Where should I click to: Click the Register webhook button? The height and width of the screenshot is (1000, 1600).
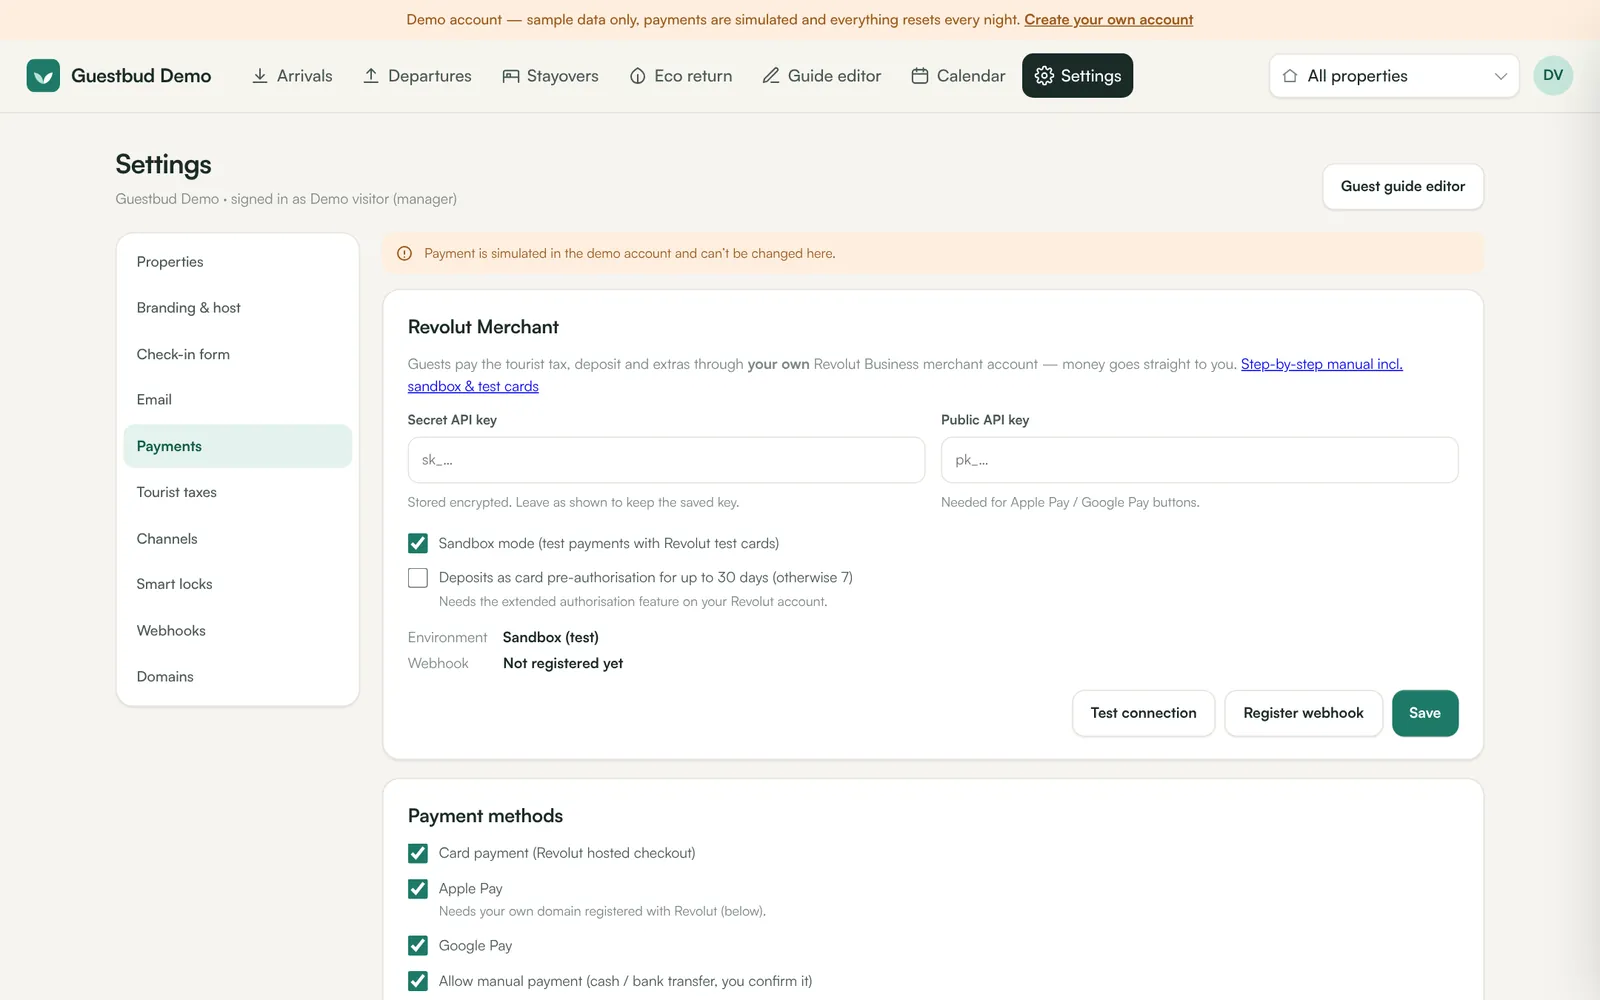1303,713
